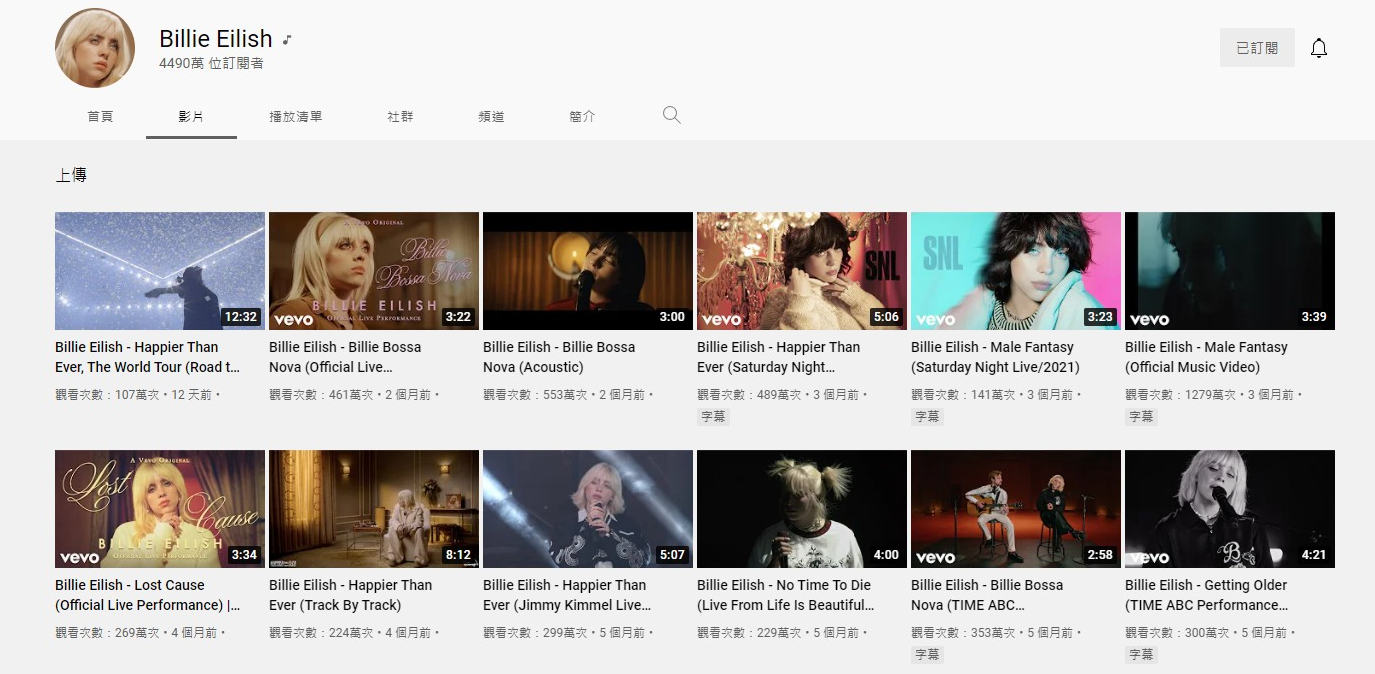Click the 字幕 badge under Happier Than Ever Saturday Night

coord(713,416)
